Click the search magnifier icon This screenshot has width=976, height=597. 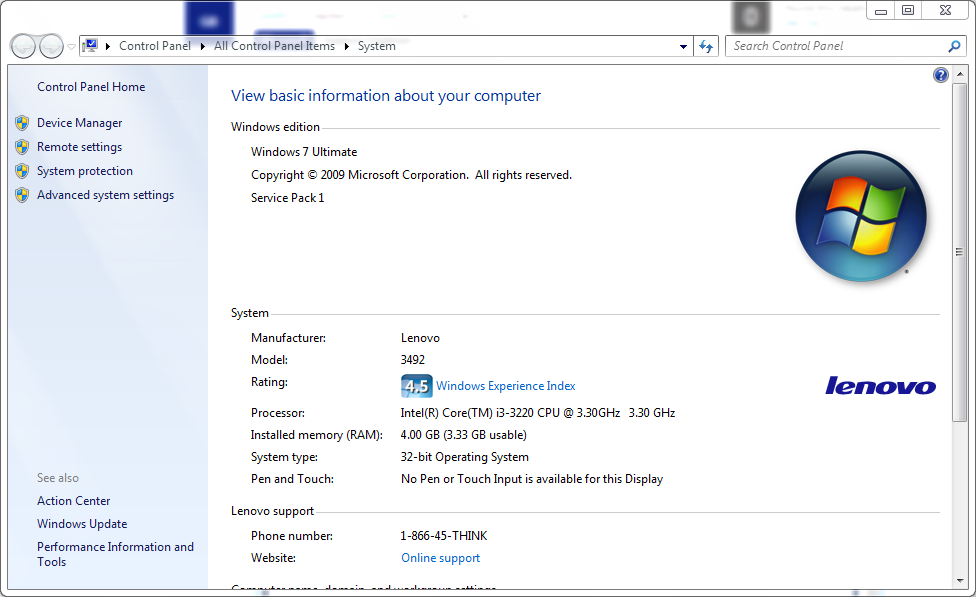(954, 46)
